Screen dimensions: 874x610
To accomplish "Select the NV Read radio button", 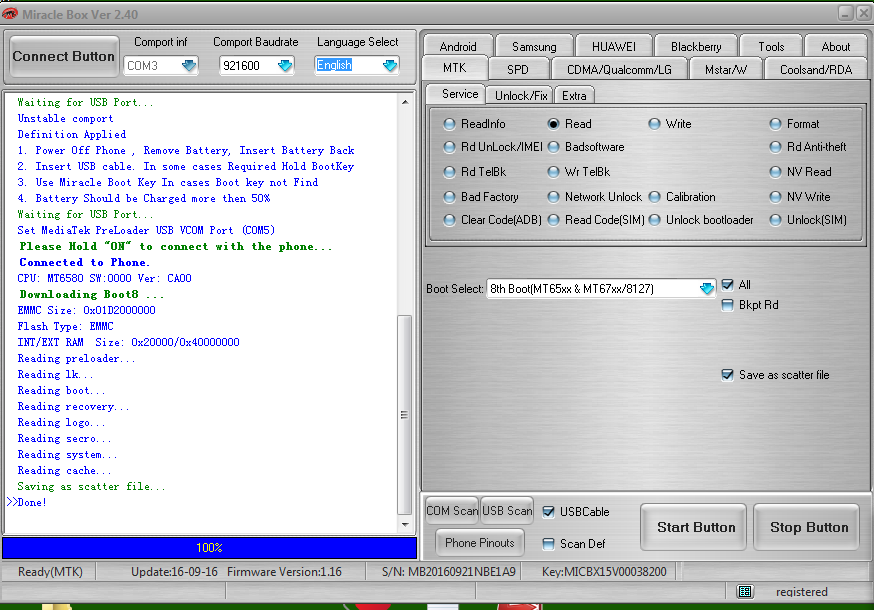I will [775, 172].
